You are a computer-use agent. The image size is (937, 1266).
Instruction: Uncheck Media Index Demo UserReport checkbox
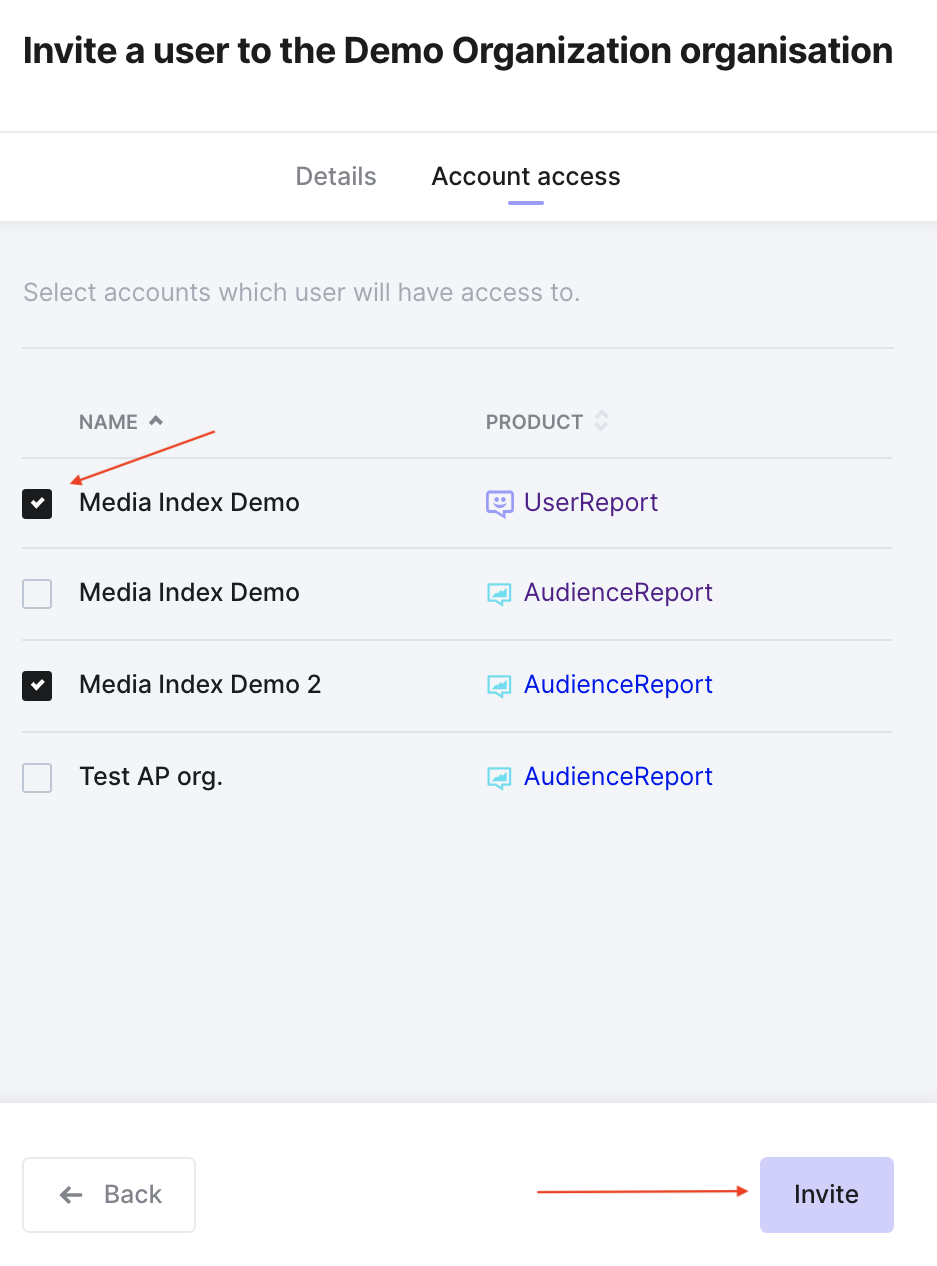pyautogui.click(x=37, y=504)
